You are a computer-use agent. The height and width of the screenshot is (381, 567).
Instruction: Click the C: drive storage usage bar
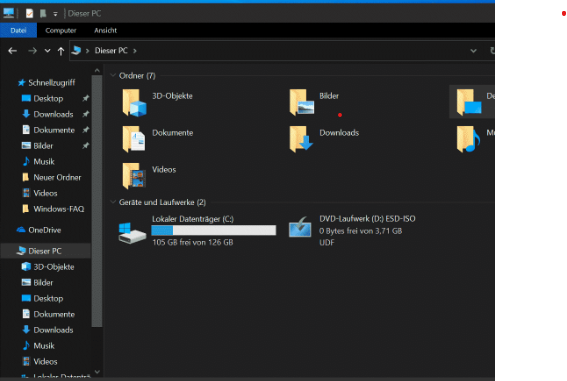(x=214, y=230)
